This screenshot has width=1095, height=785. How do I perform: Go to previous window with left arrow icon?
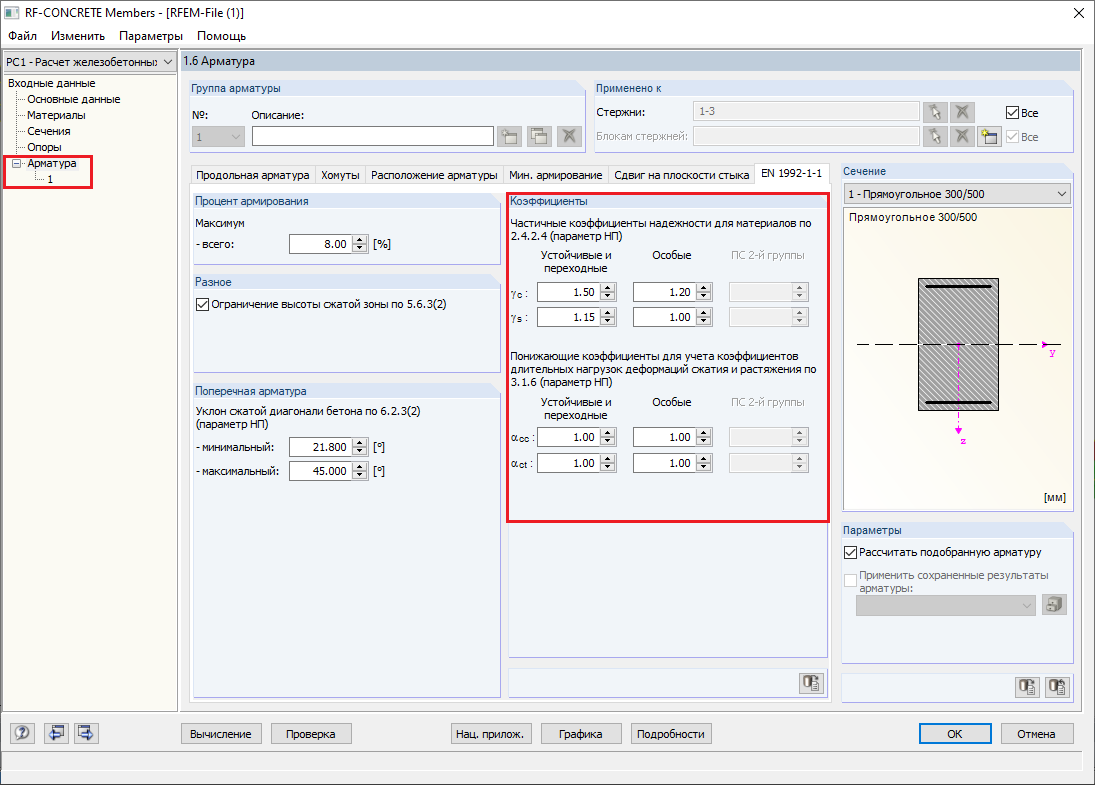coord(56,733)
